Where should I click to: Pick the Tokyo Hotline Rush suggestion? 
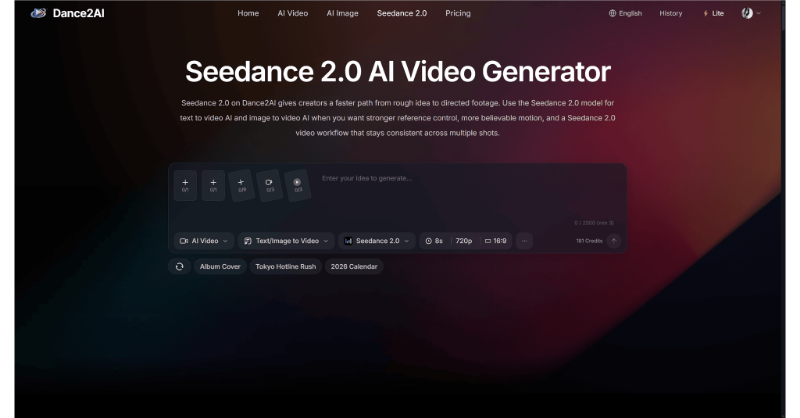[286, 266]
